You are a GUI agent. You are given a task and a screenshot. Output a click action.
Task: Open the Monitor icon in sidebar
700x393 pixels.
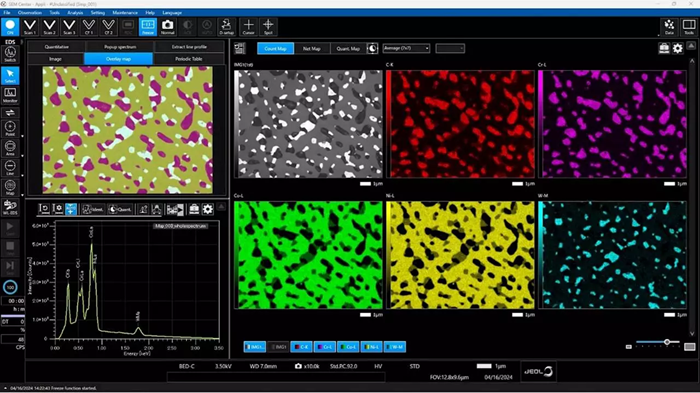click(x=10, y=95)
